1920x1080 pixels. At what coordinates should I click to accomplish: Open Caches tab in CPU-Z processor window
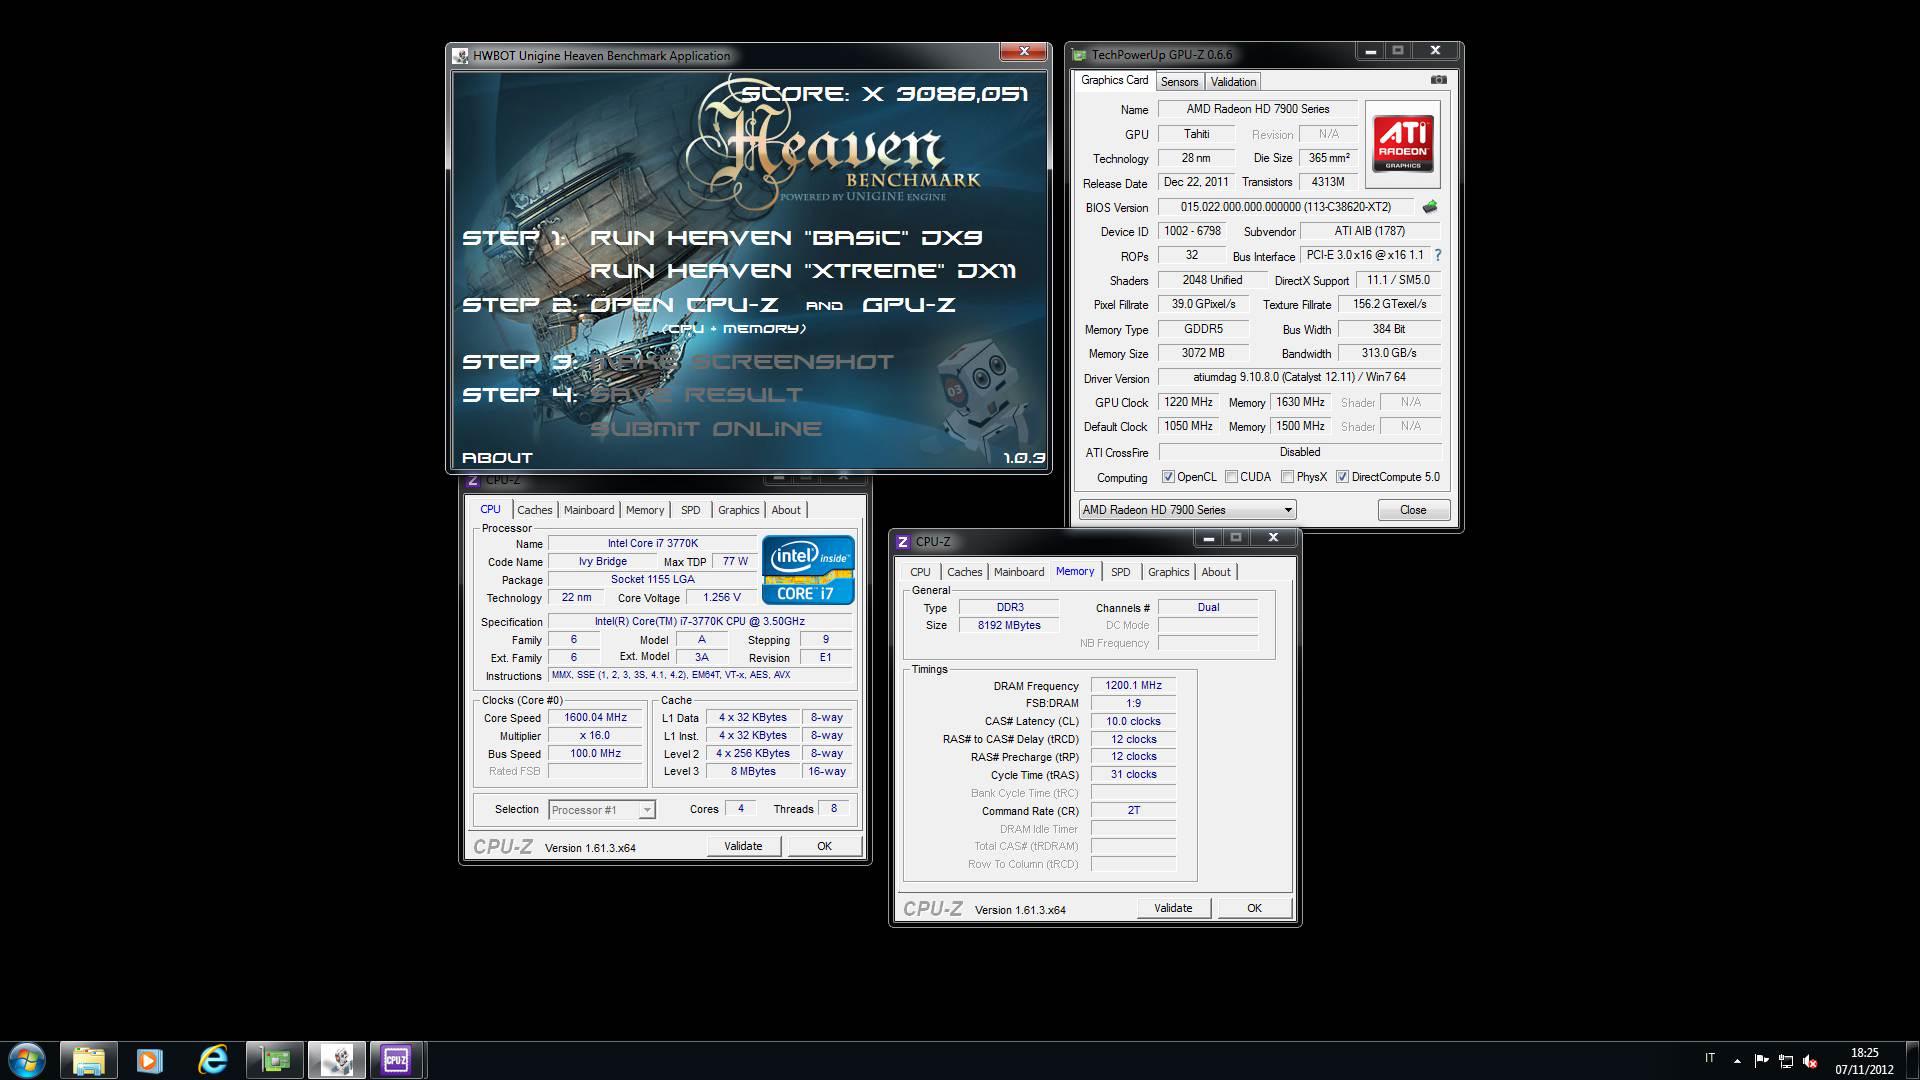click(534, 510)
